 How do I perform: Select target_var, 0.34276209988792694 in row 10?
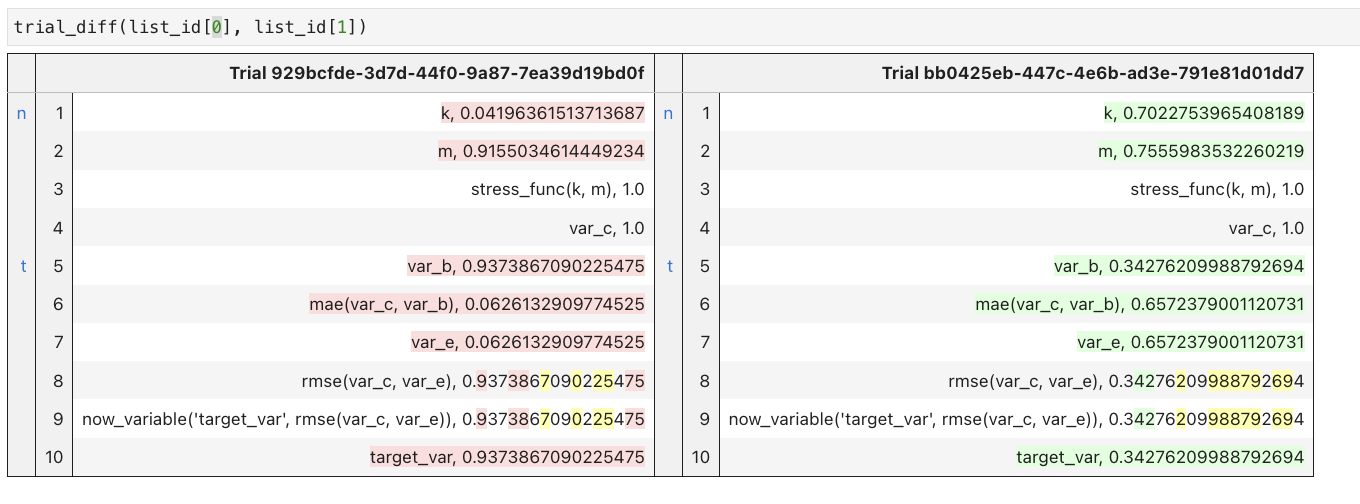[x=1160, y=457]
